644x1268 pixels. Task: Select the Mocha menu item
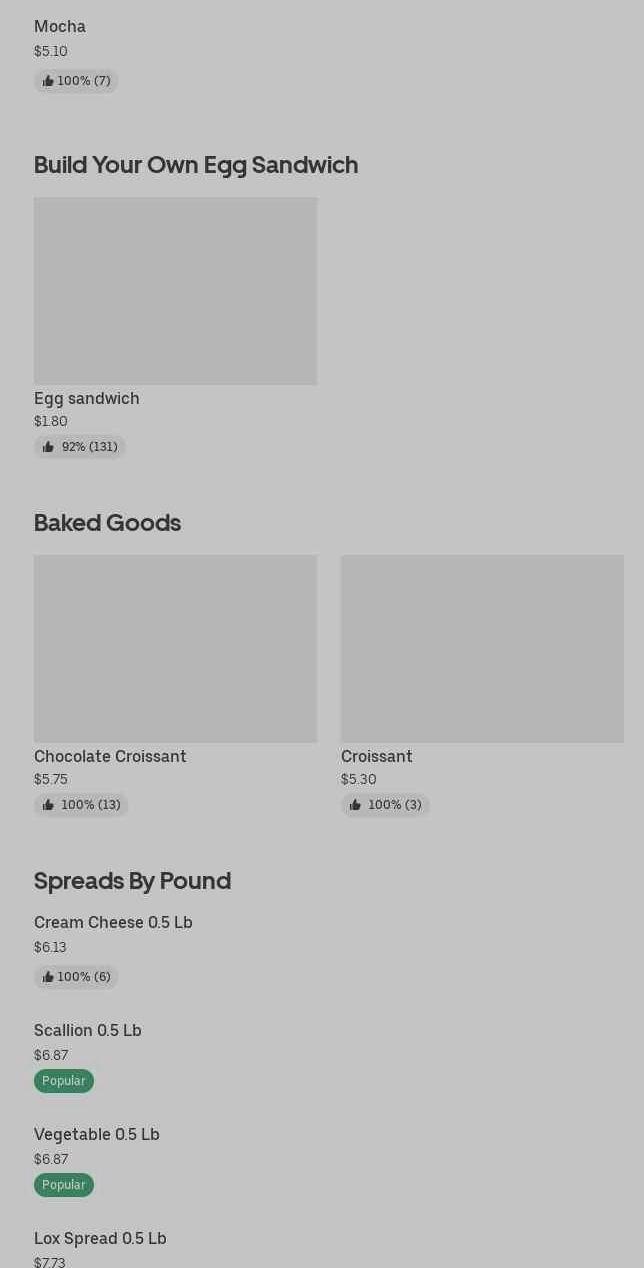click(x=60, y=27)
